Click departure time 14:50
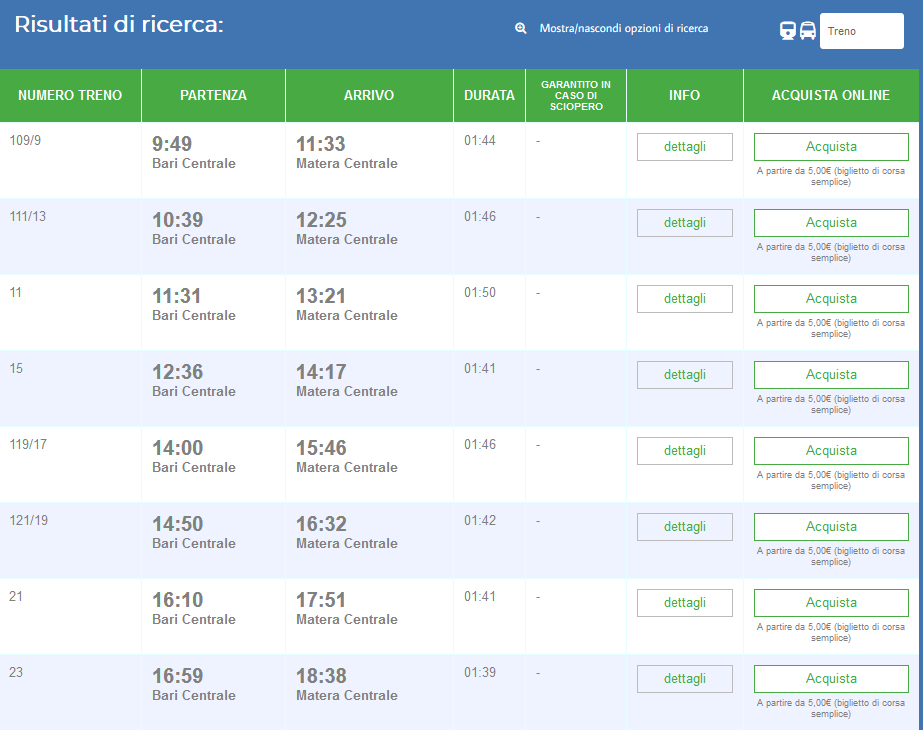 178,523
